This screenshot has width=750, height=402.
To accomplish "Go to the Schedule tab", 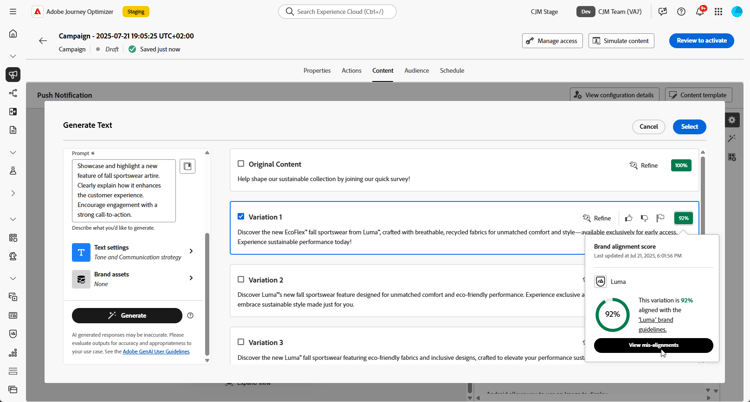I will 452,70.
